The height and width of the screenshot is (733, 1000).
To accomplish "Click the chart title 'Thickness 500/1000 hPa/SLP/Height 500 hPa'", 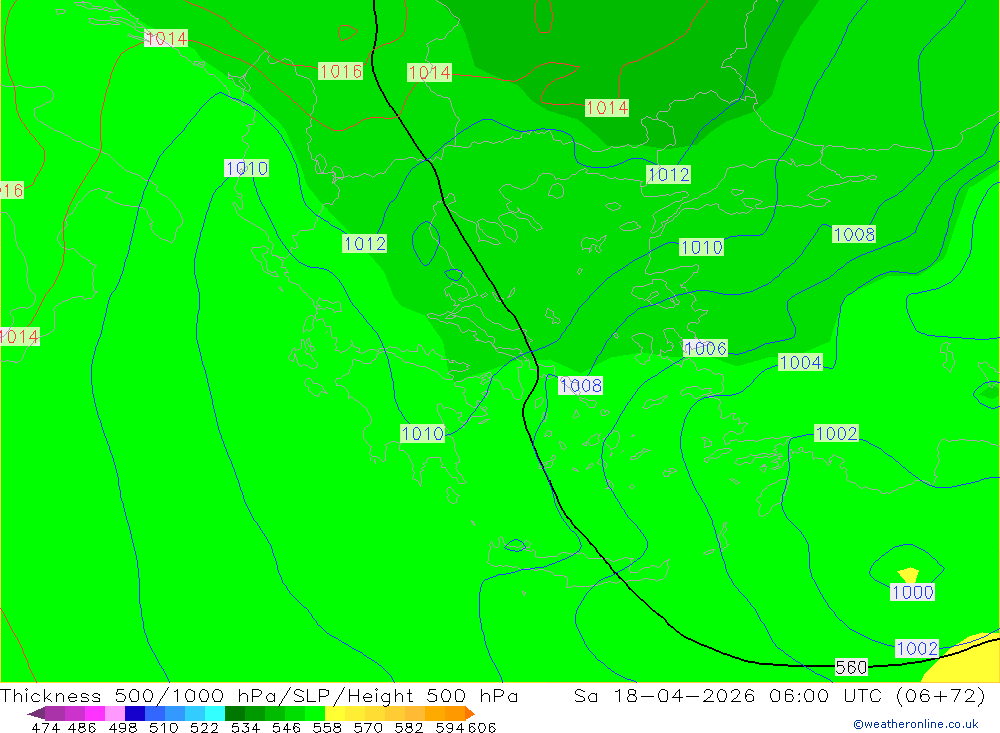I will point(259,695).
